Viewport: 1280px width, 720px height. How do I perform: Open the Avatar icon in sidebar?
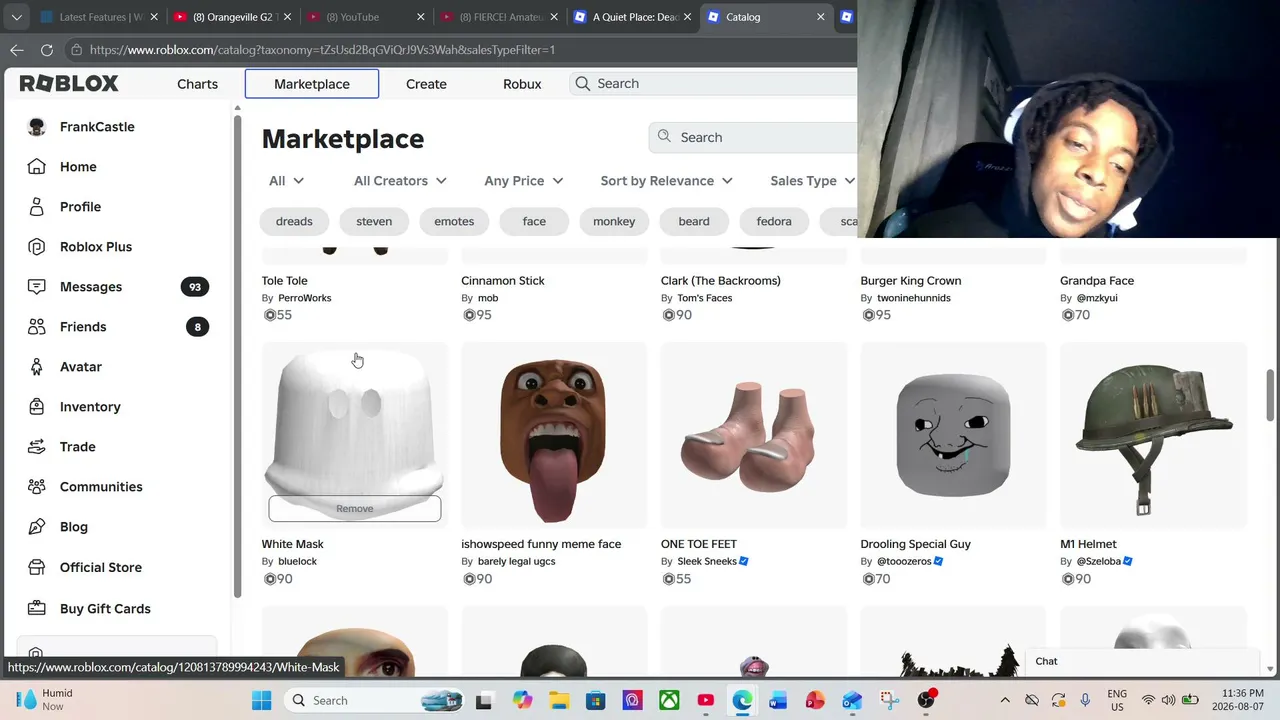point(37,367)
